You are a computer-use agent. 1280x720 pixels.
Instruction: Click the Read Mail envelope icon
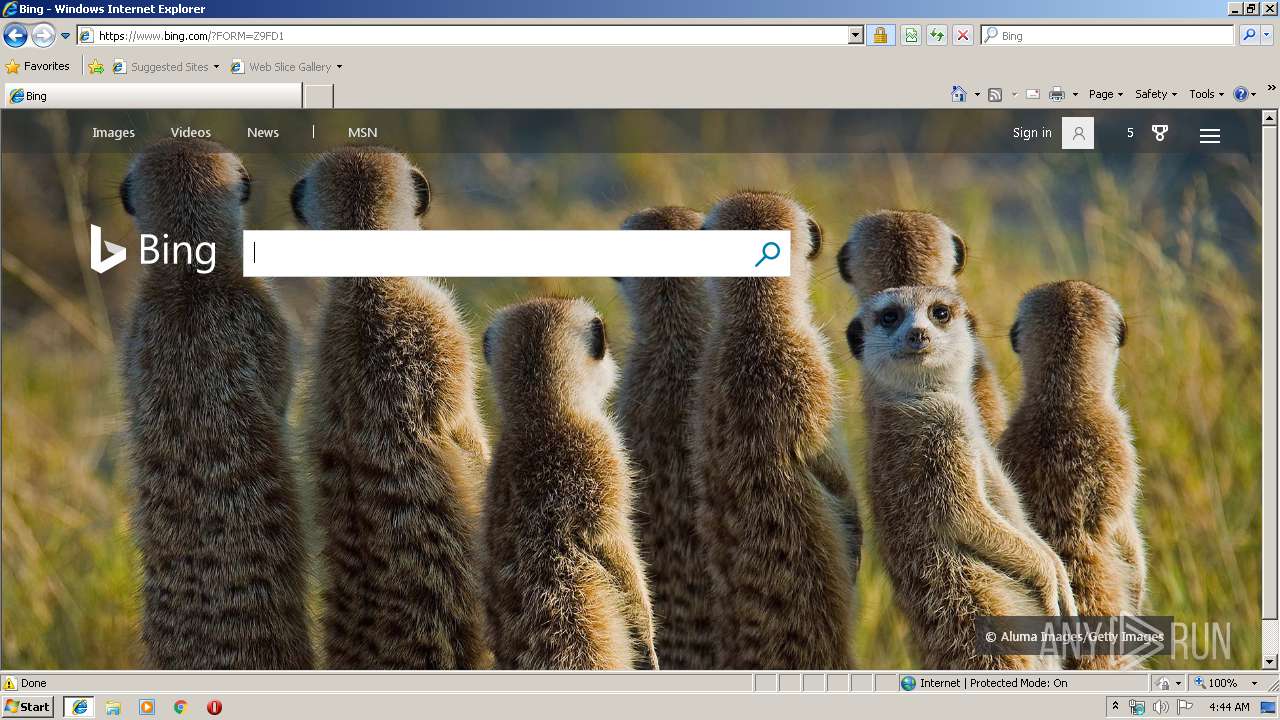[x=1033, y=95]
